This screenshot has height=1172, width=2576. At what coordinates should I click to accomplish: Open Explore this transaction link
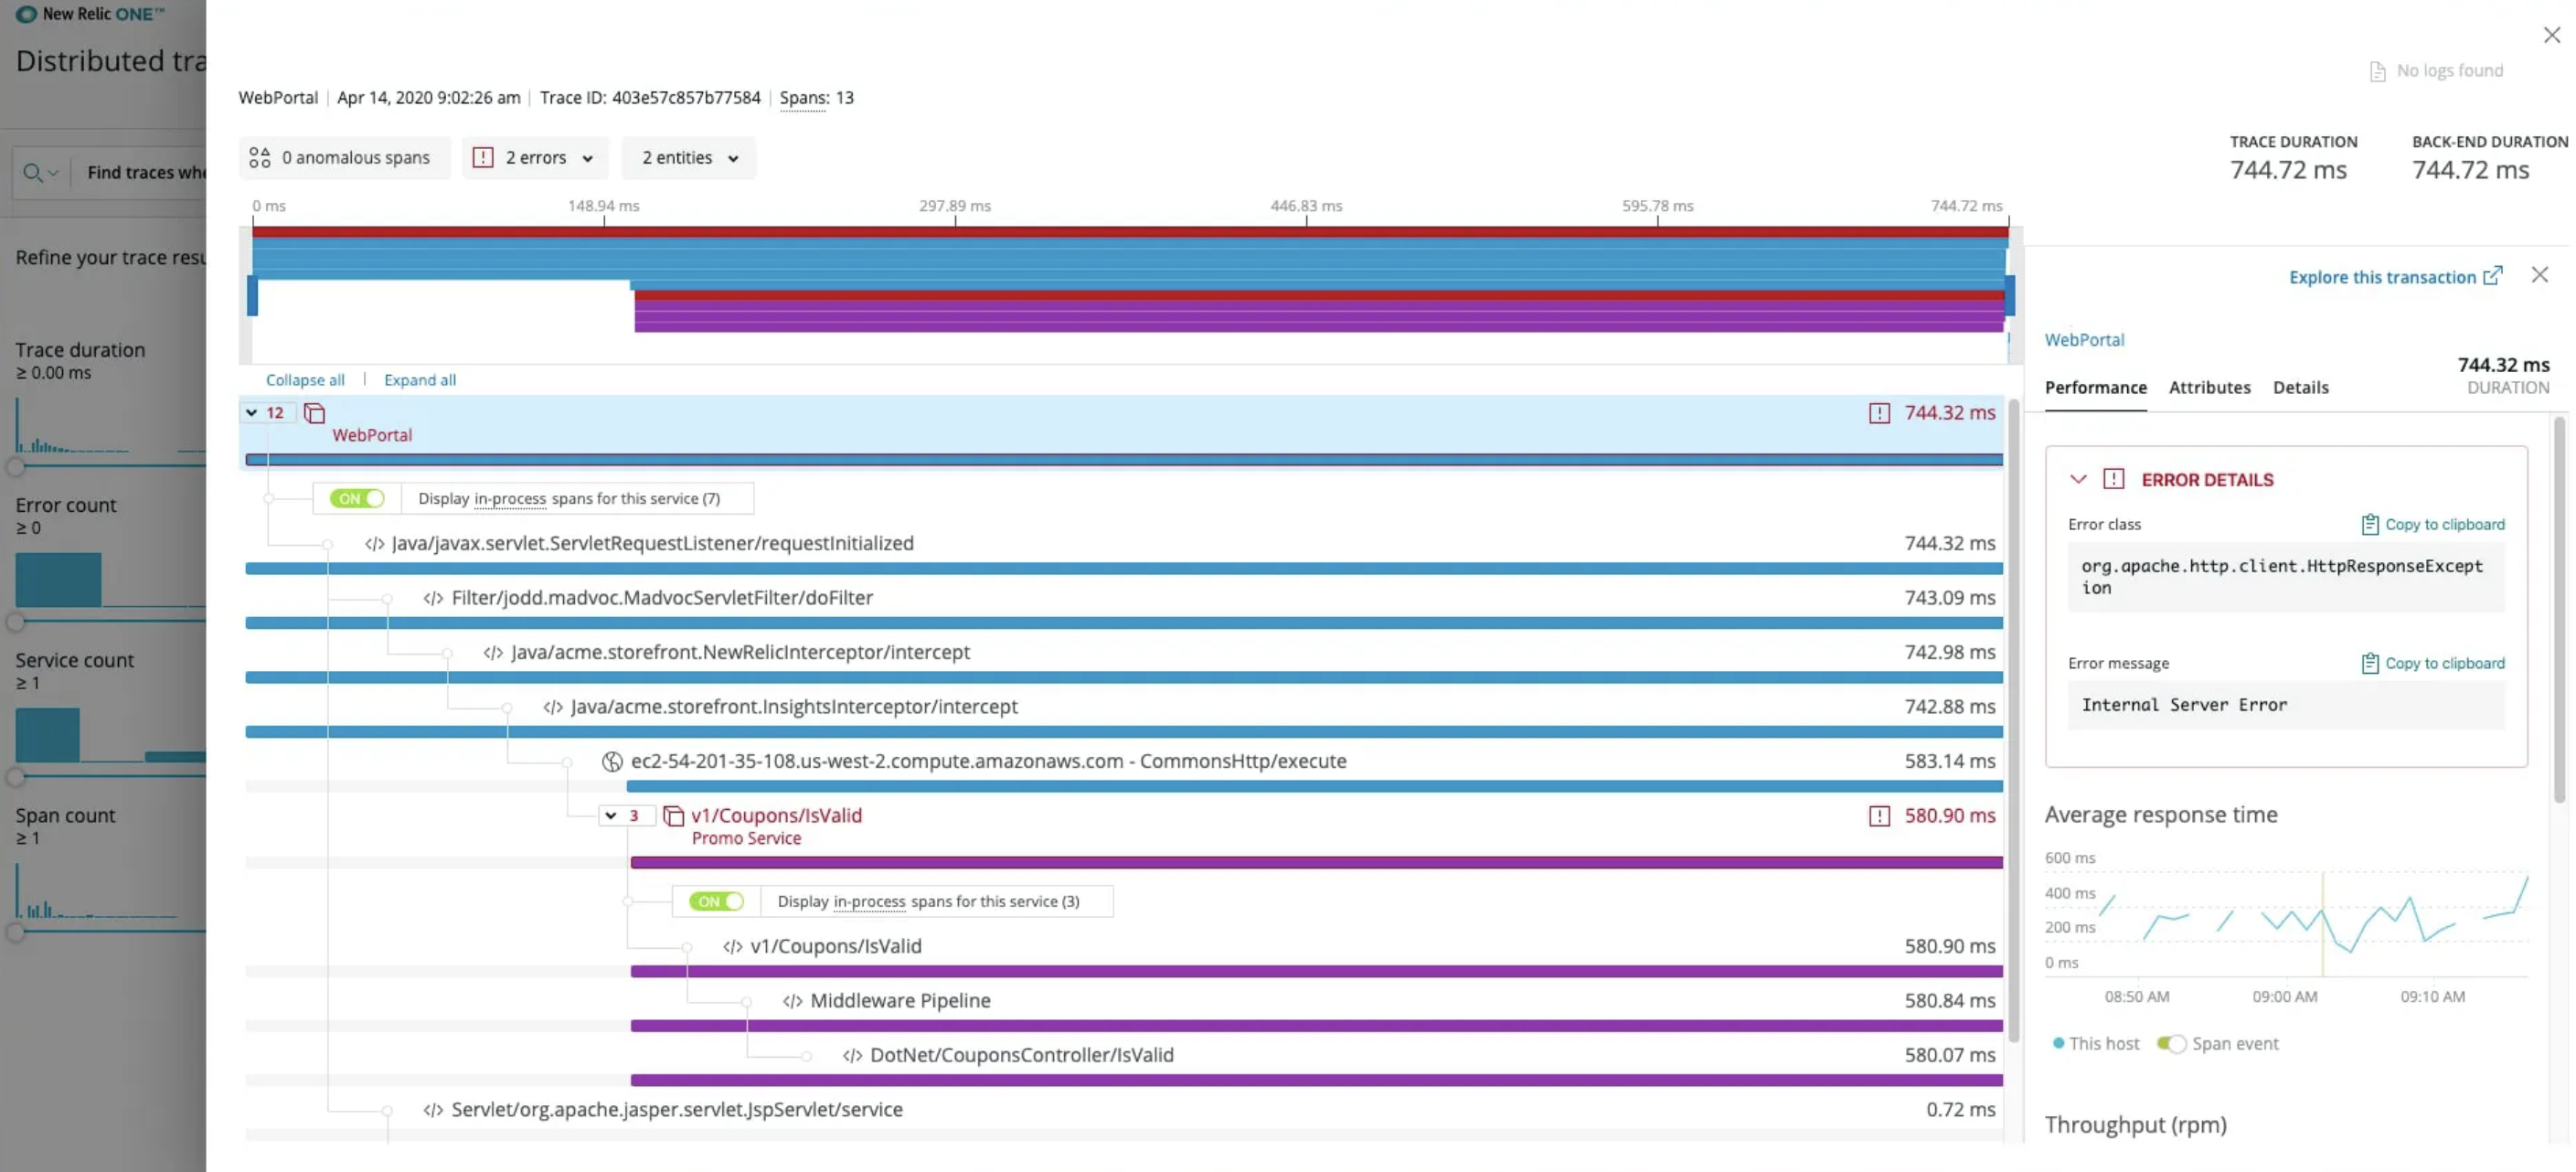2395,277
